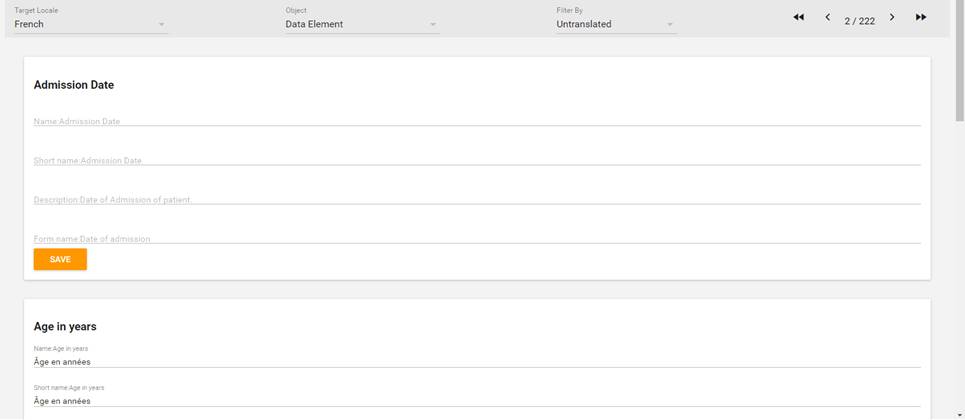Open the Target Locale dropdown set to French
Viewport: 965px width, 420px height.
(90, 24)
